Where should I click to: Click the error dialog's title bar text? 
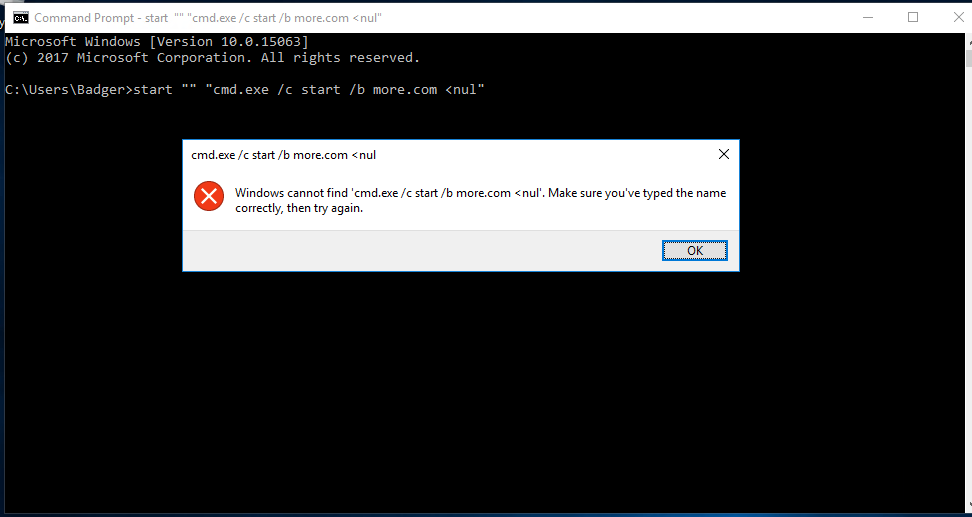coord(283,155)
